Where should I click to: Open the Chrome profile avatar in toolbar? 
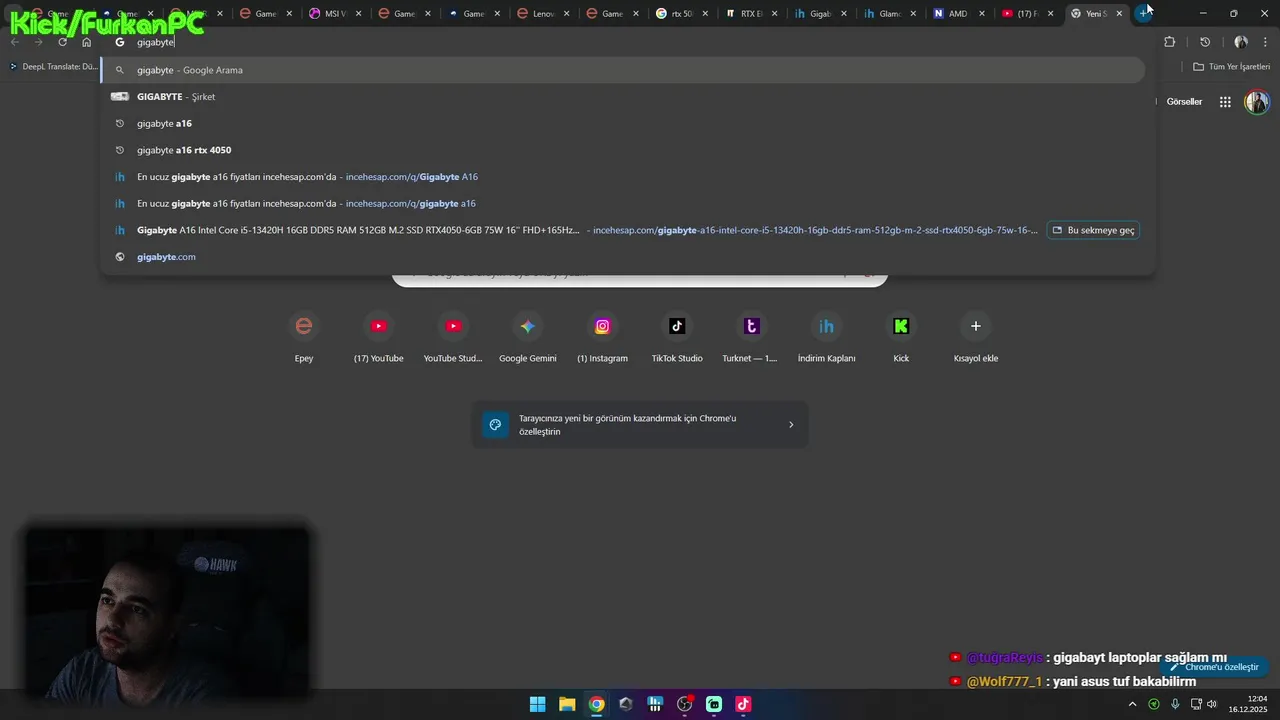pyautogui.click(x=1241, y=42)
